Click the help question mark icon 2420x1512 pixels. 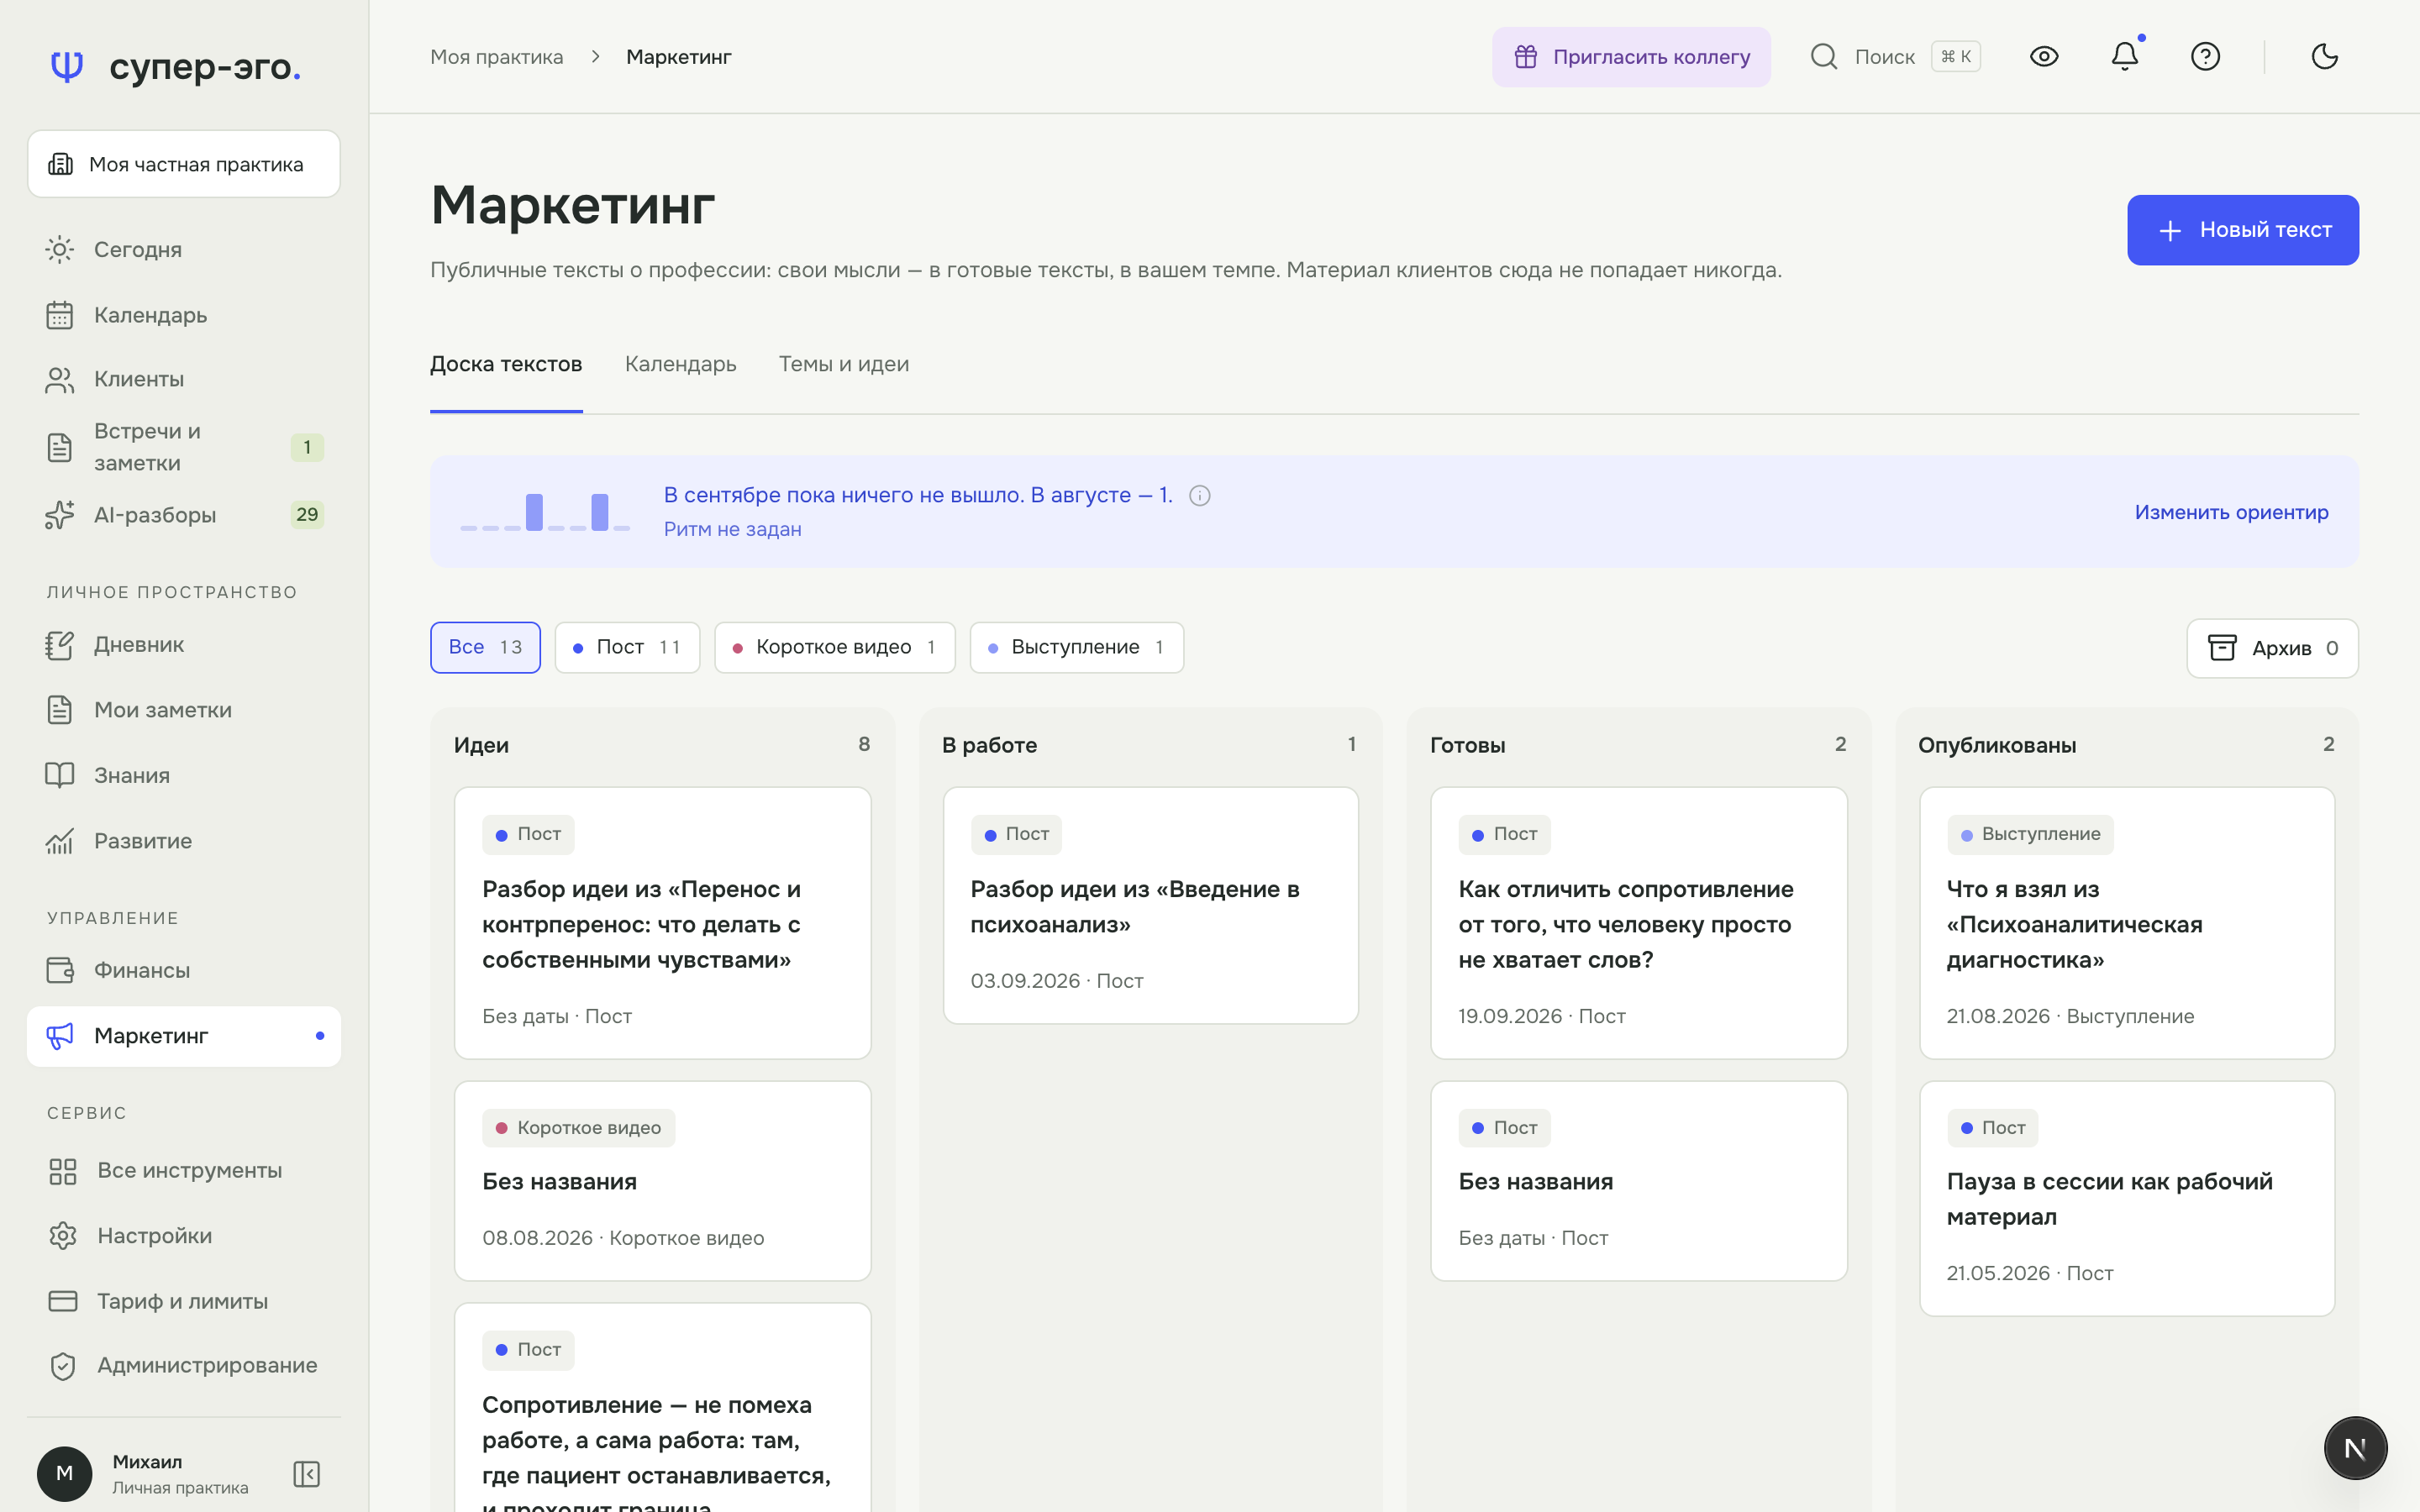[2205, 56]
